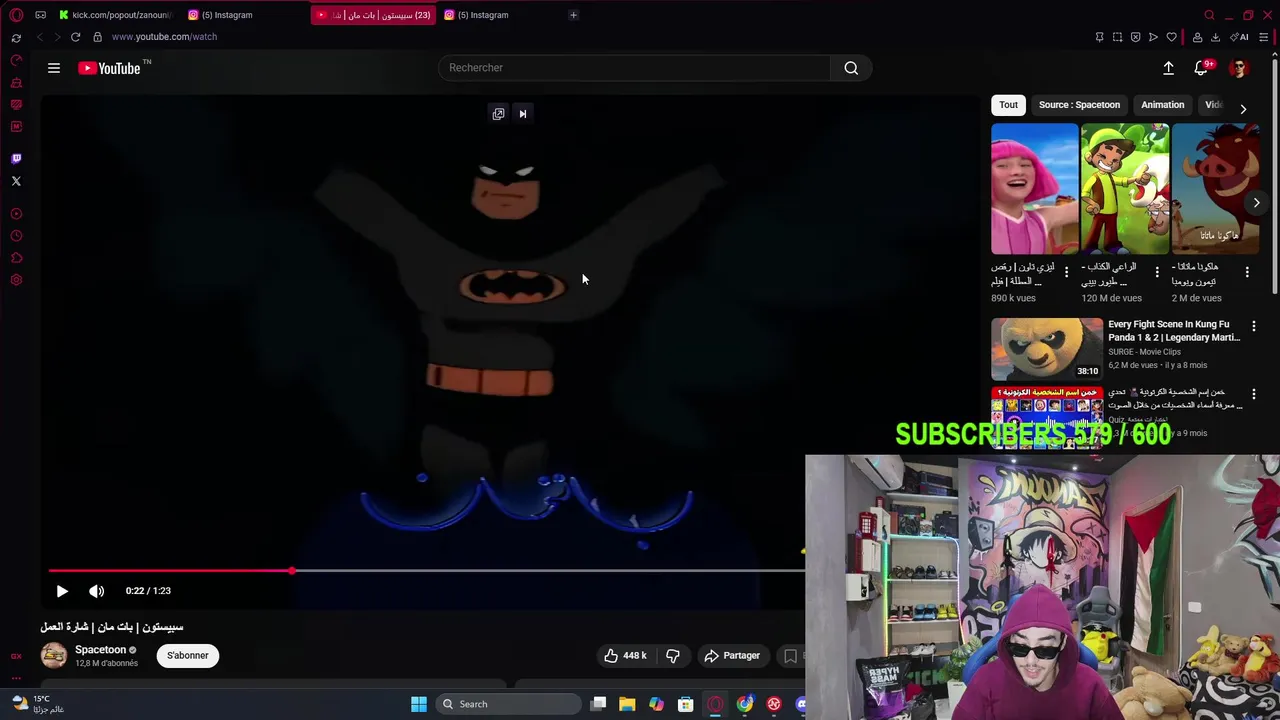Click the browser pin toolbar icon

[x=1099, y=37]
